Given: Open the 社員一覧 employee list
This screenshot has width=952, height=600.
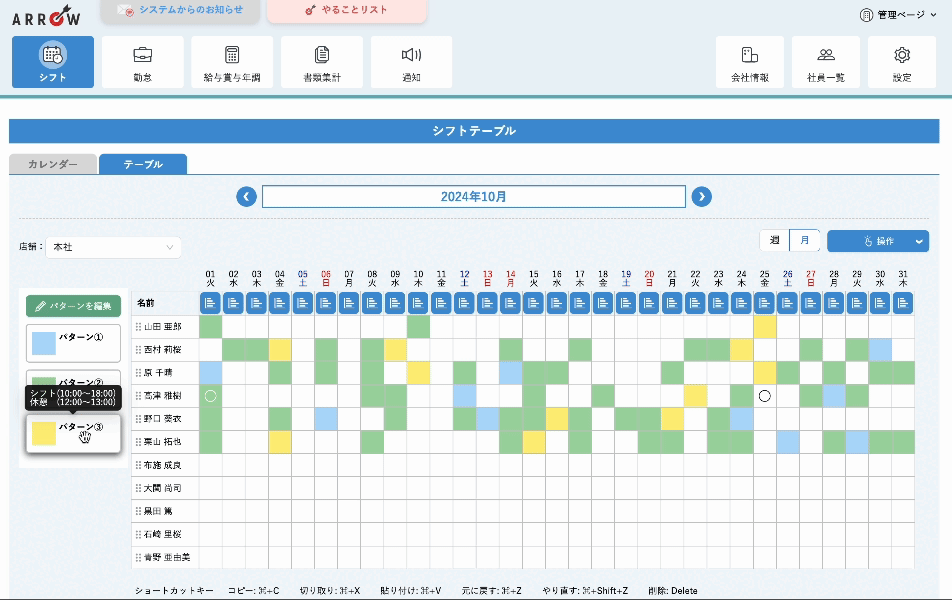Looking at the screenshot, I should click(825, 62).
